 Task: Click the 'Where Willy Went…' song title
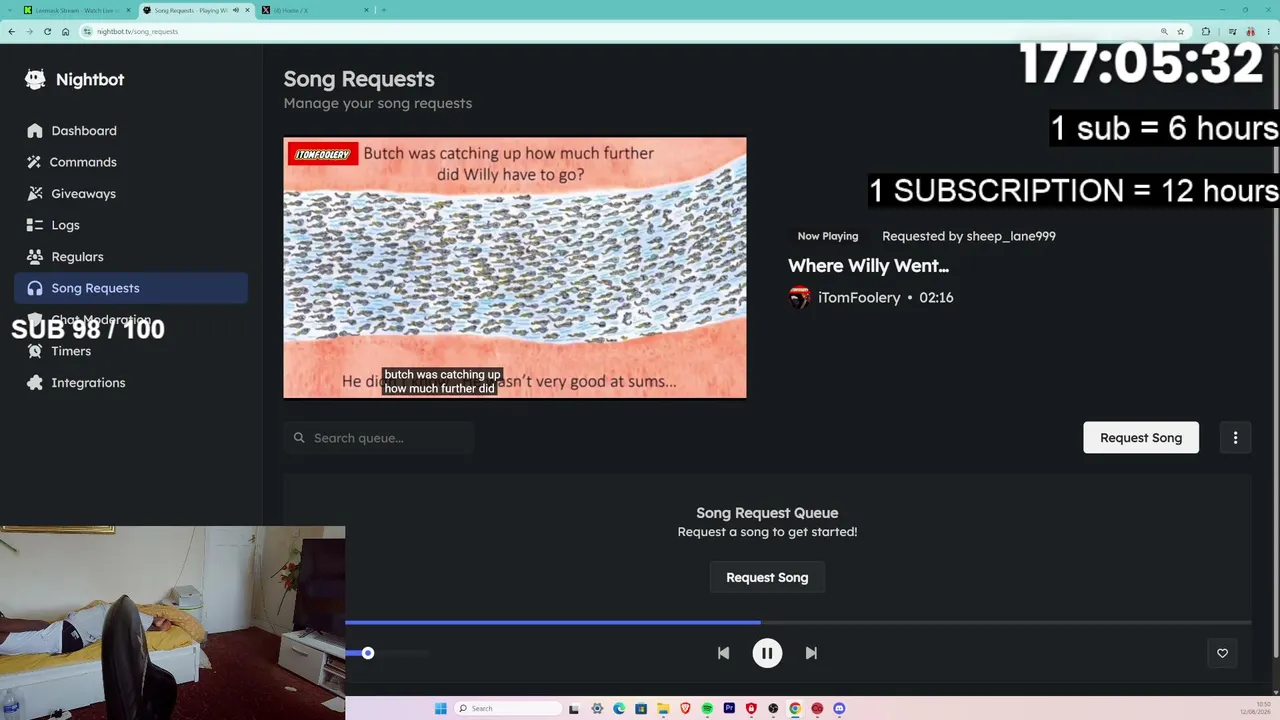click(x=868, y=266)
